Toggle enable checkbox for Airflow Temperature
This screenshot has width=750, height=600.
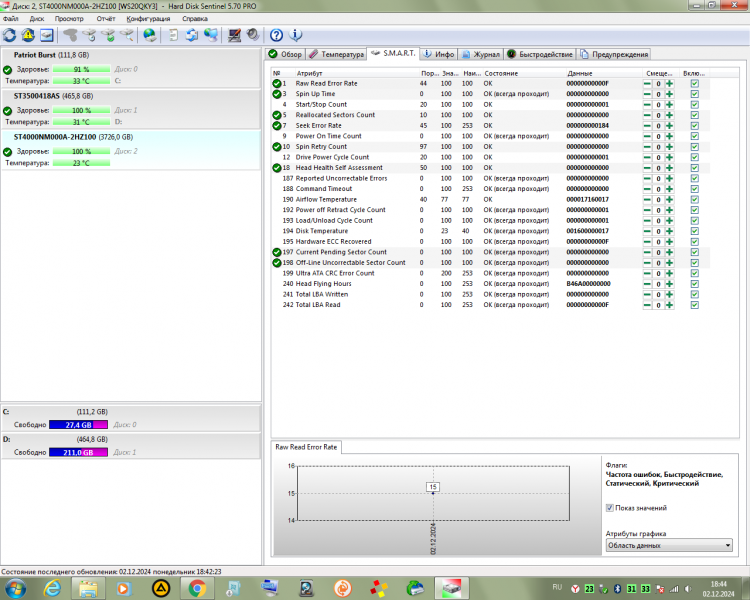click(x=695, y=200)
